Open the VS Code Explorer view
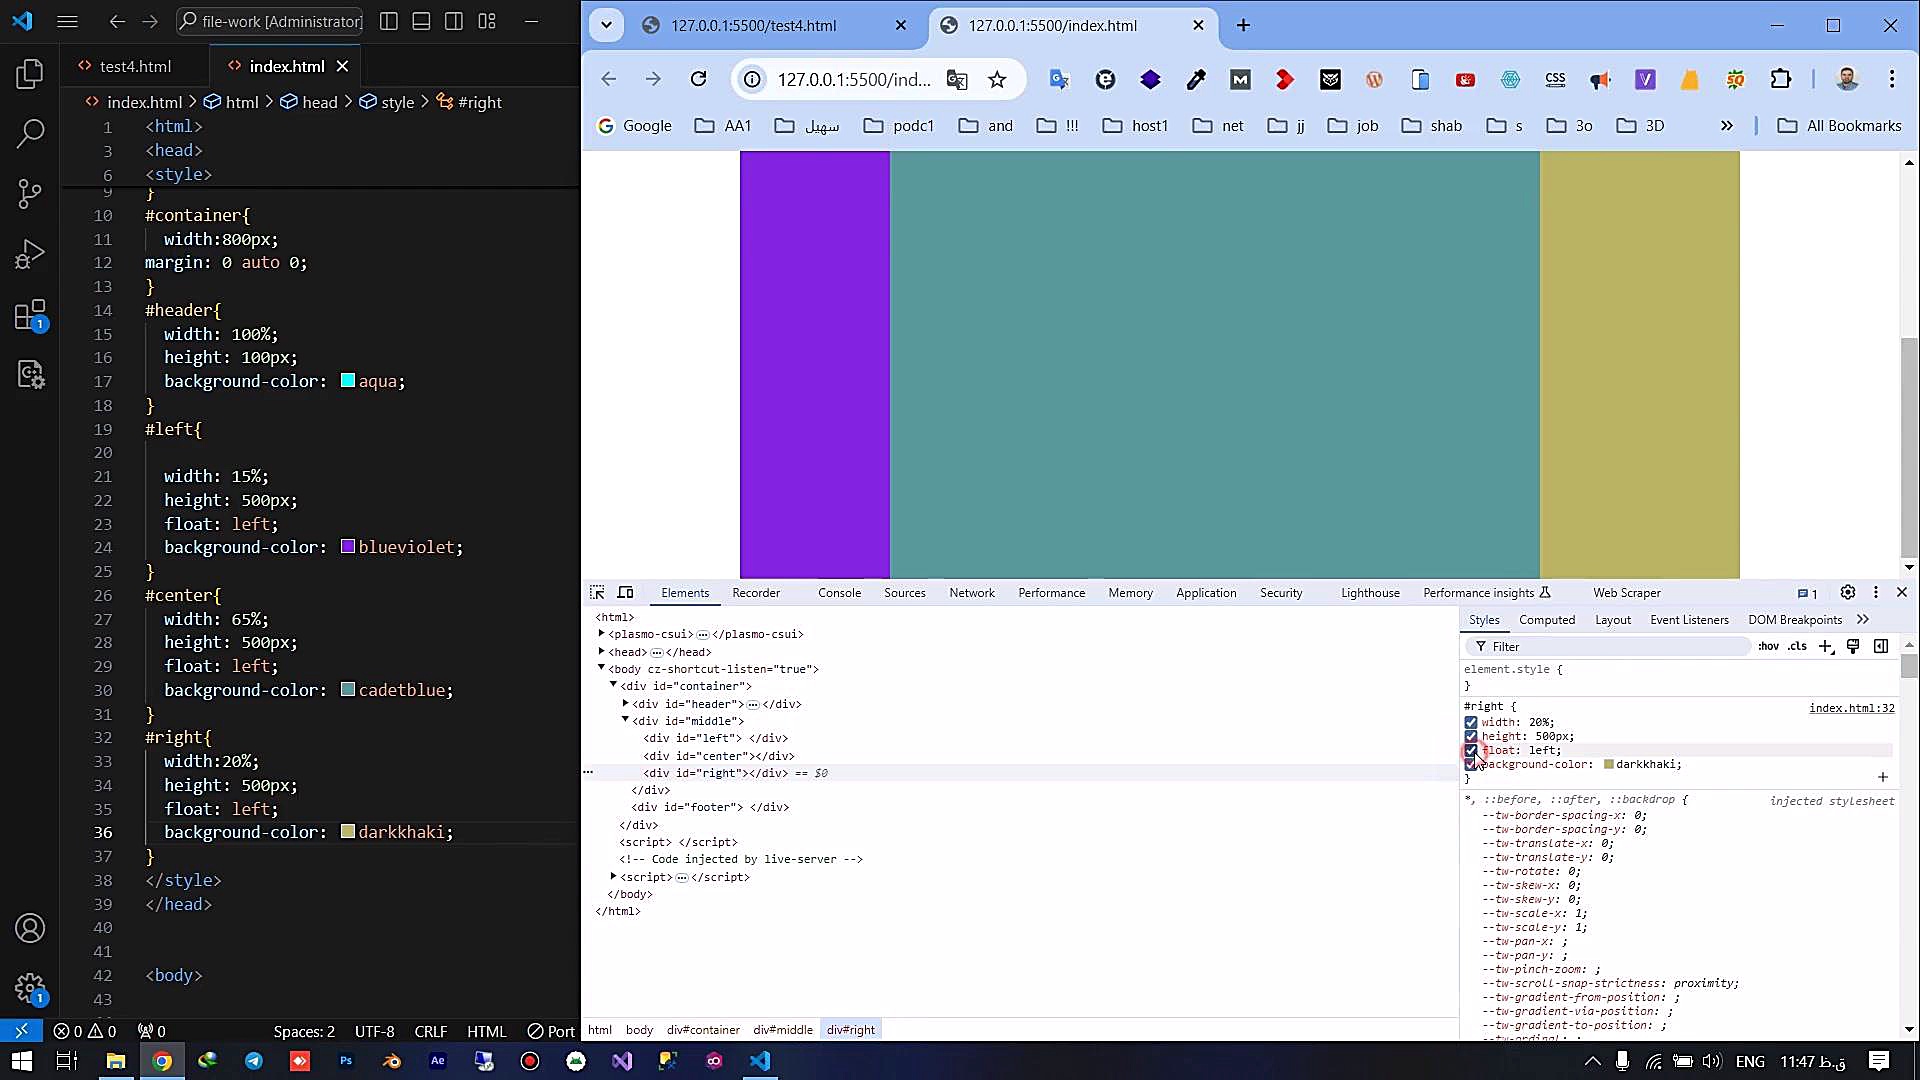The image size is (1920, 1080). [30, 73]
